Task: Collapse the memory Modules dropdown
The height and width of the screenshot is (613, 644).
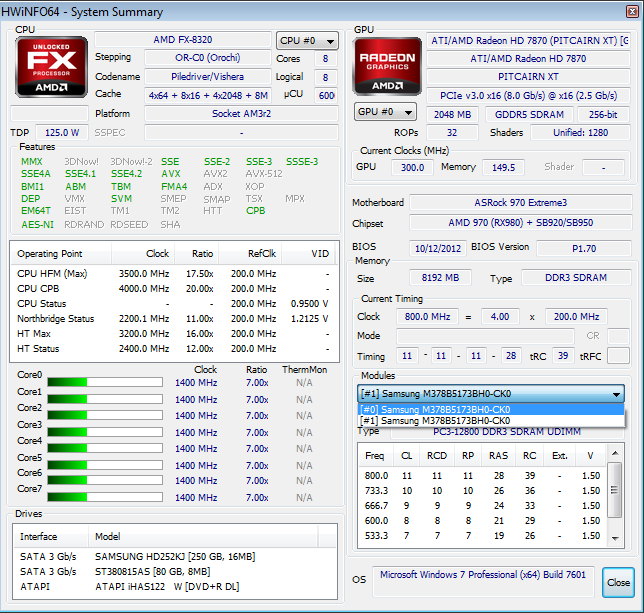Action: (x=490, y=394)
